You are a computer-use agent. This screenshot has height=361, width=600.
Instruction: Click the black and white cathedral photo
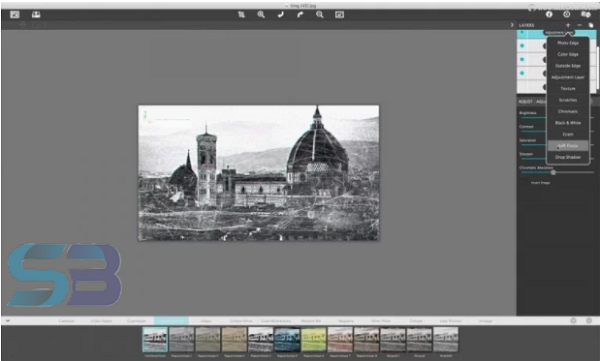pos(259,173)
